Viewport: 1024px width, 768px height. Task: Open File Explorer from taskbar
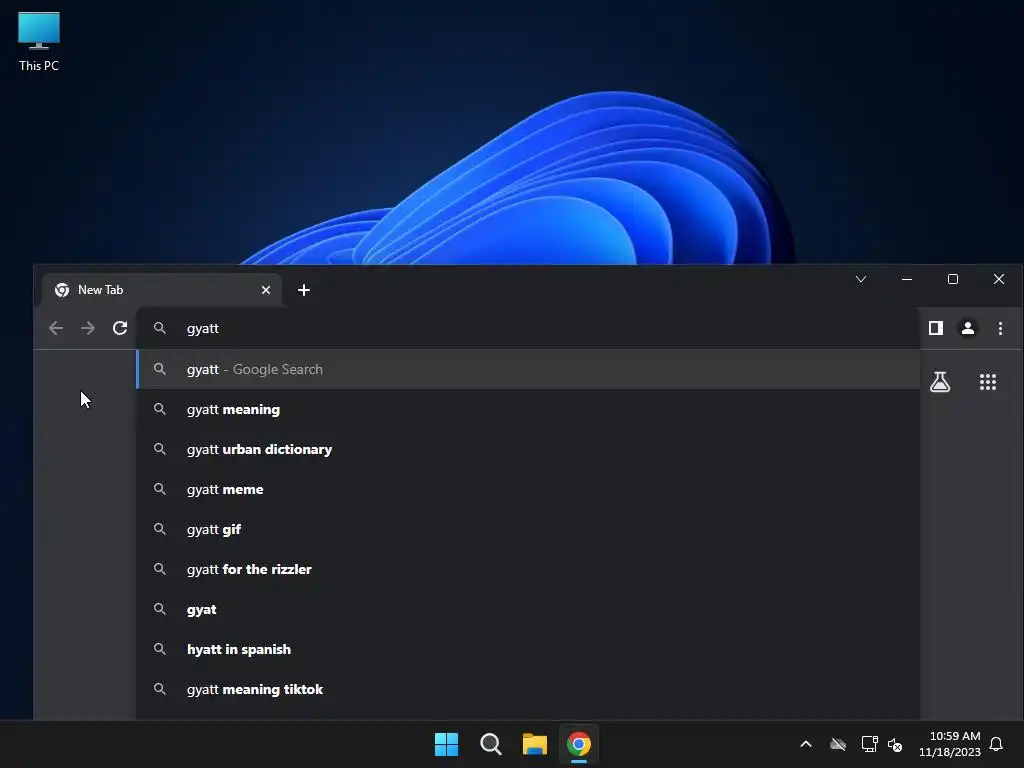point(535,744)
